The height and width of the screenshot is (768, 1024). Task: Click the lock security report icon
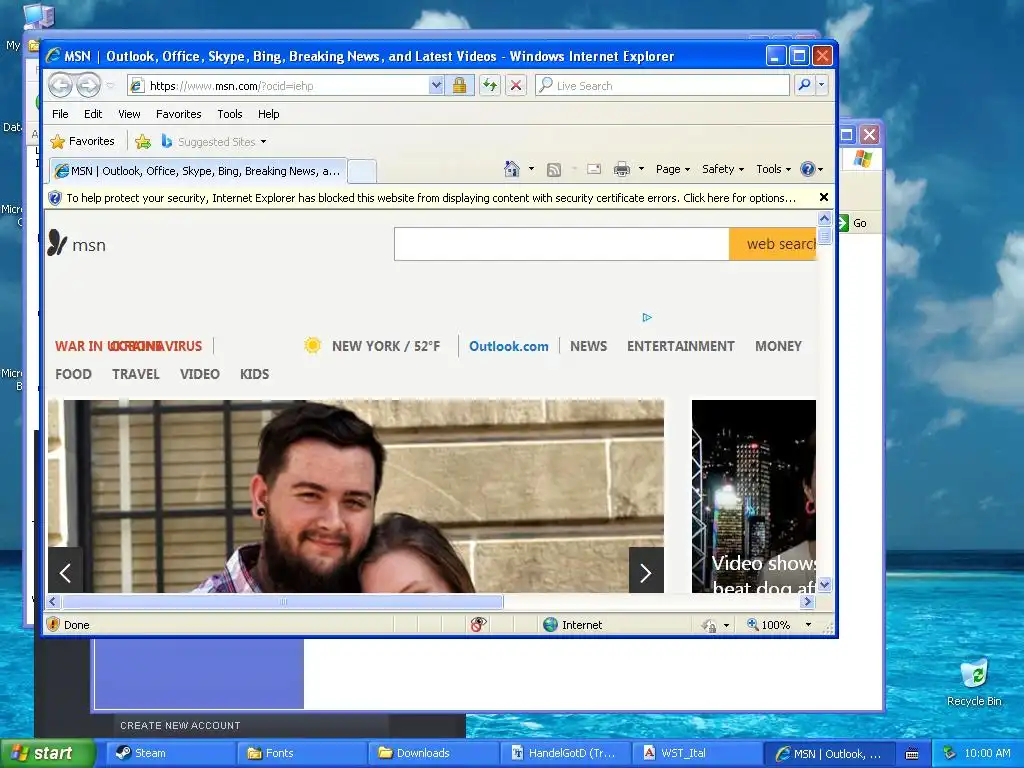[460, 85]
